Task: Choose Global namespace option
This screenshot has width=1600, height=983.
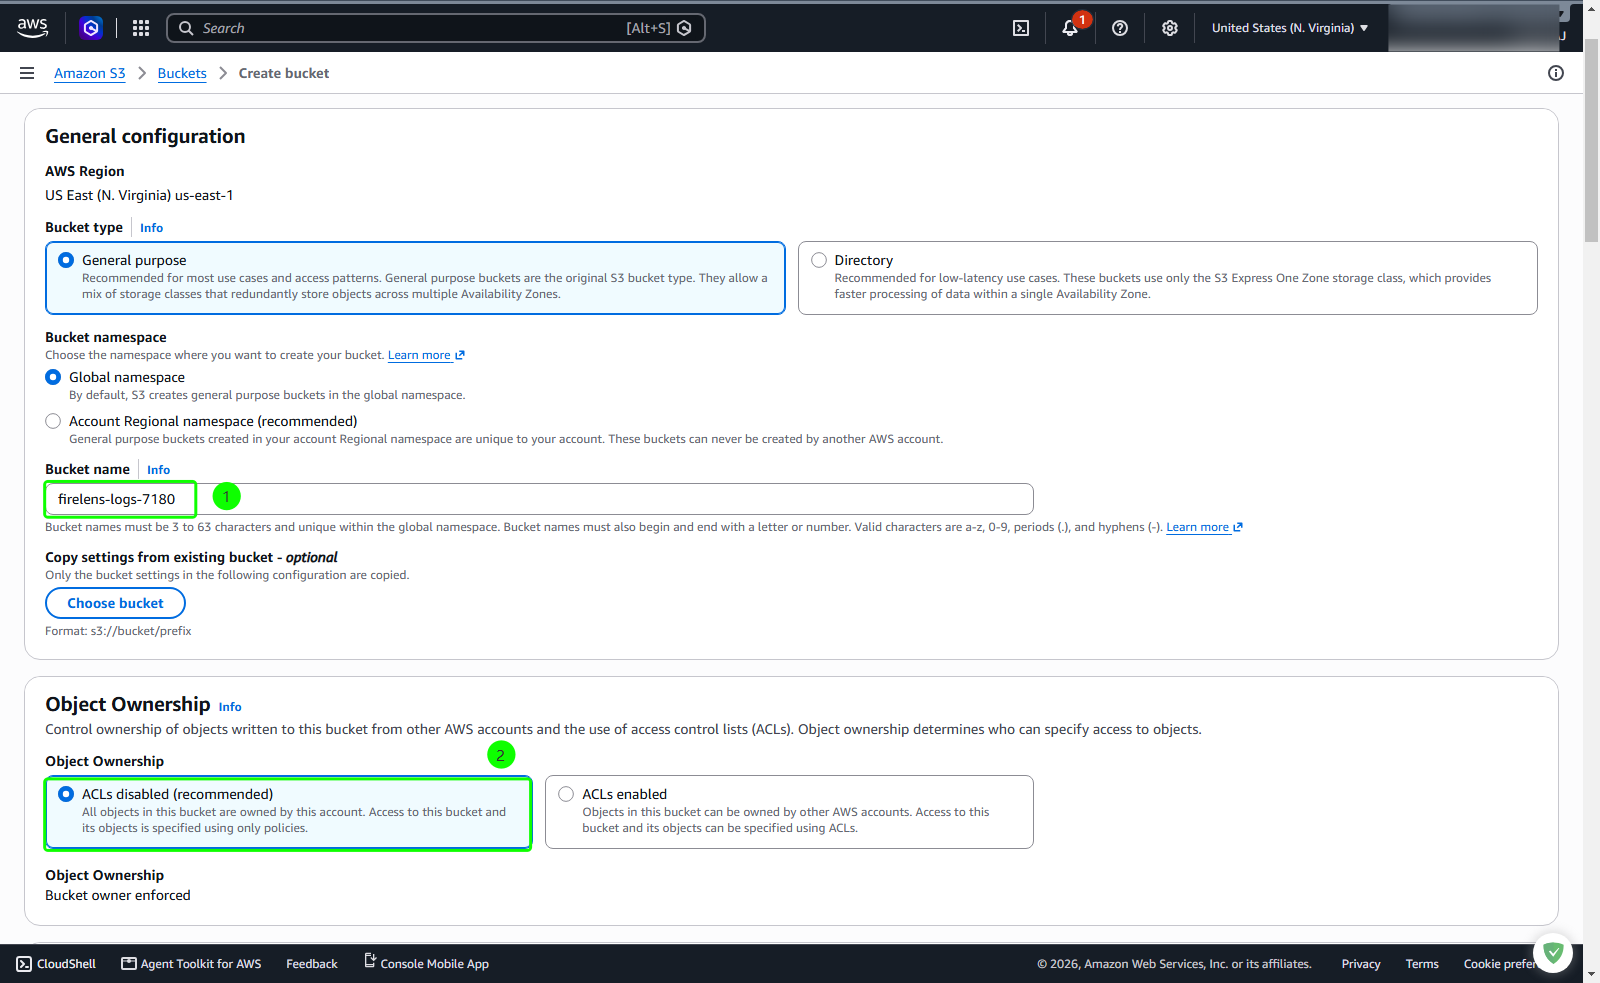Action: click(x=53, y=377)
